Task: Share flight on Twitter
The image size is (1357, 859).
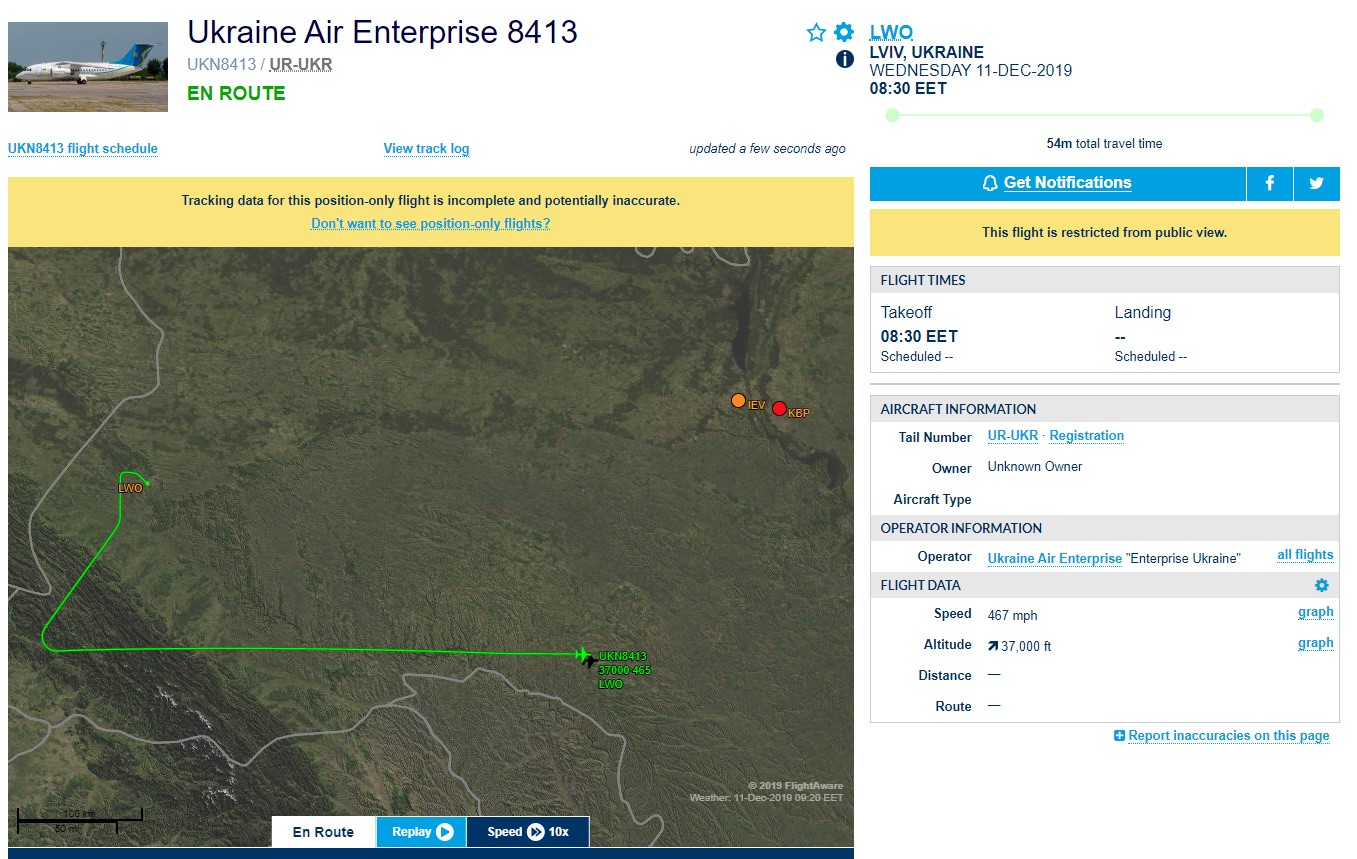Action: [x=1316, y=183]
